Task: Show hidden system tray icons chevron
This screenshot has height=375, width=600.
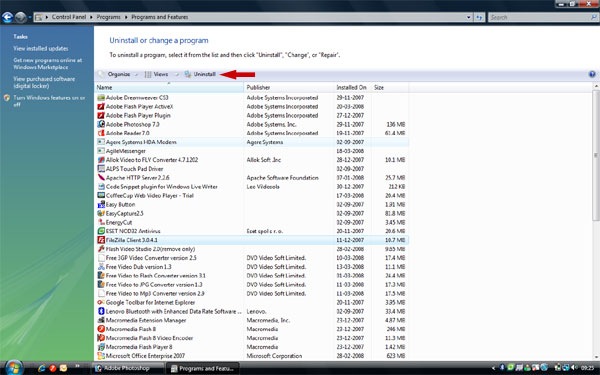Action: [493, 368]
